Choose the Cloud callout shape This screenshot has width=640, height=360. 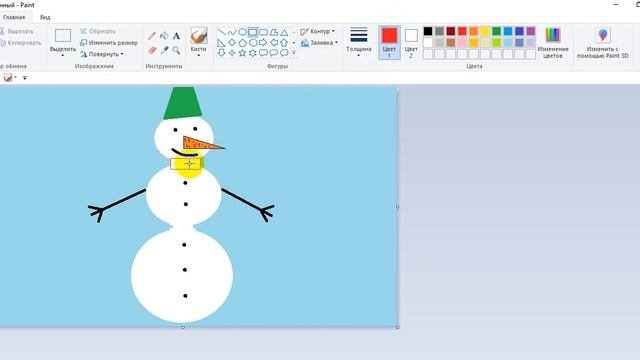[284, 53]
